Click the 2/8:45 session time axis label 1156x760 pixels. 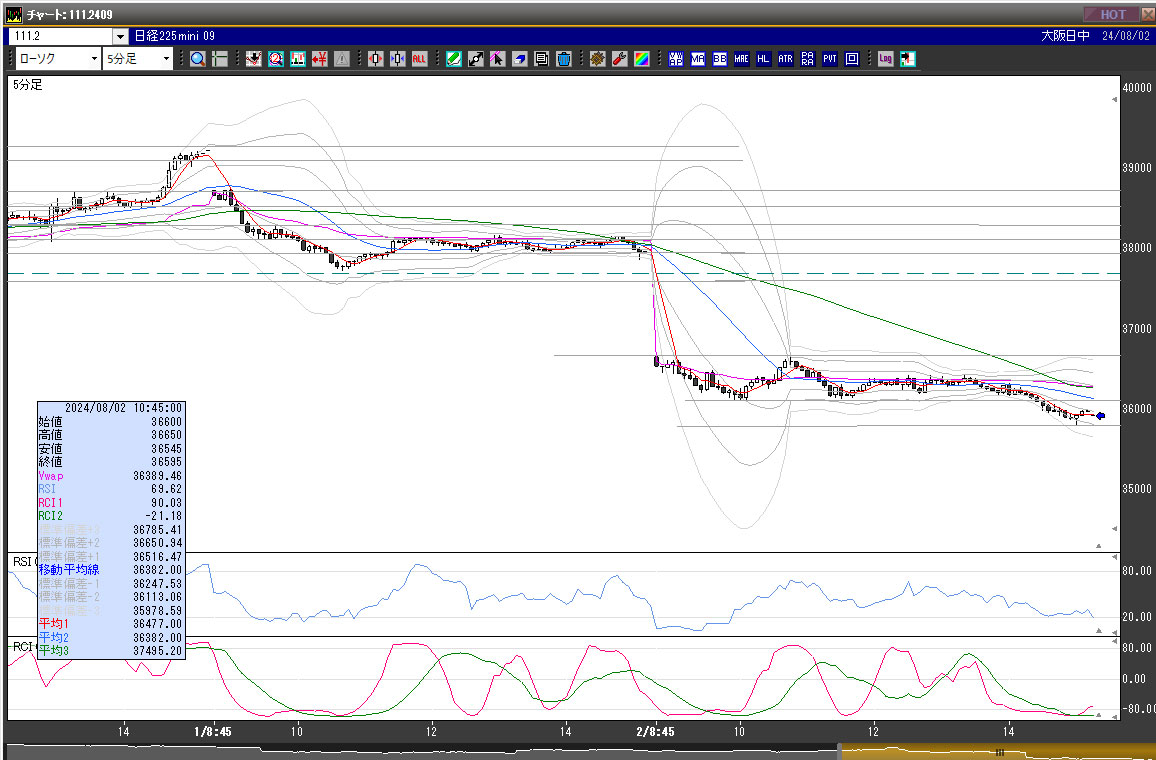(655, 731)
